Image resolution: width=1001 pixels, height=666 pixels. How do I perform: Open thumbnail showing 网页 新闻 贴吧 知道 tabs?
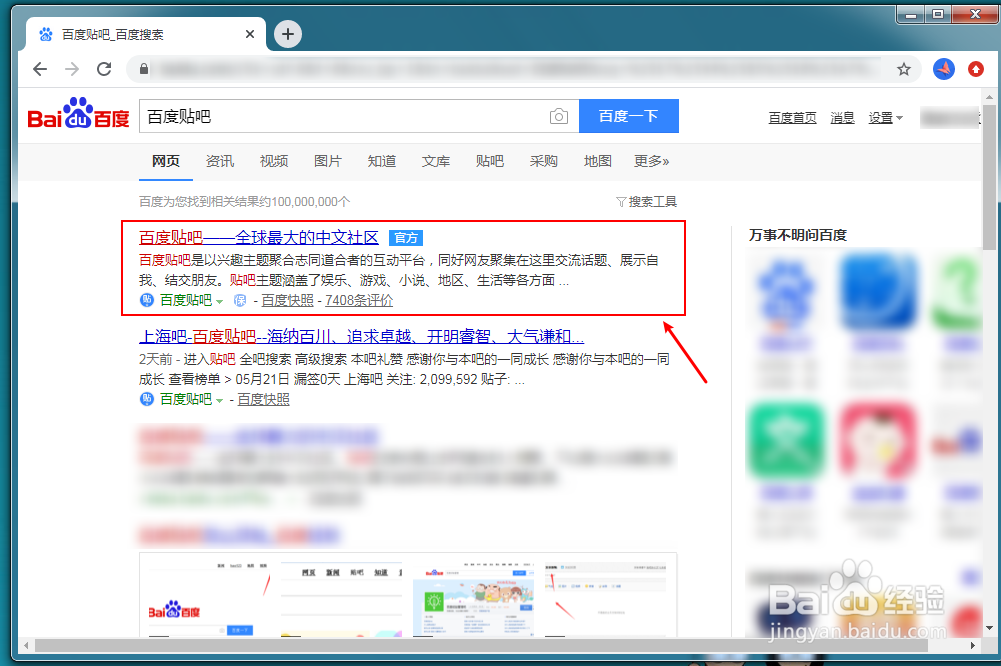[x=342, y=598]
